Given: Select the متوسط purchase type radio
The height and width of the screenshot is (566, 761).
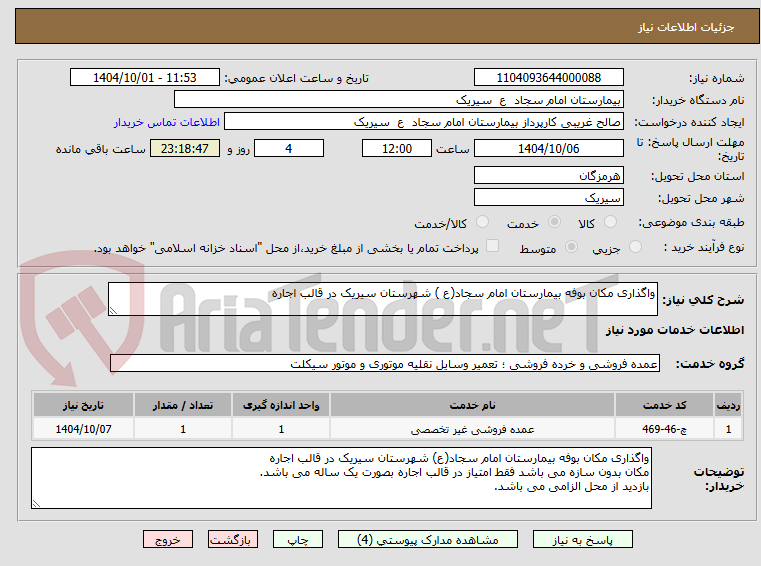Looking at the screenshot, I should [572, 247].
